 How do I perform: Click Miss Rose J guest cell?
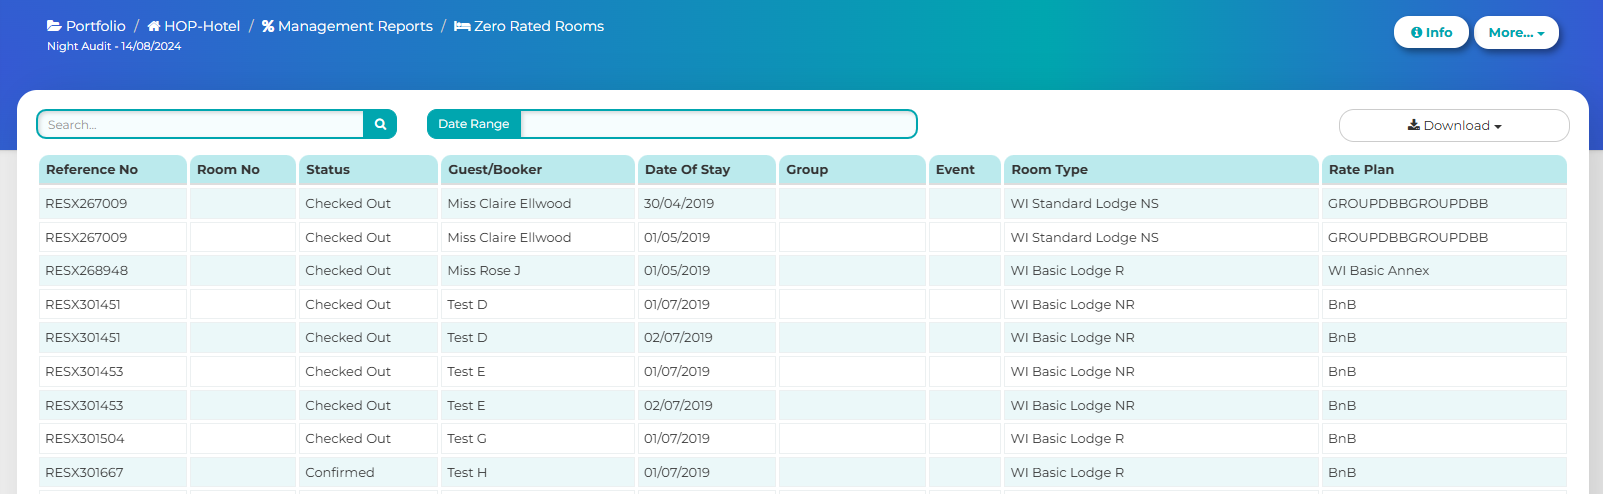538,270
